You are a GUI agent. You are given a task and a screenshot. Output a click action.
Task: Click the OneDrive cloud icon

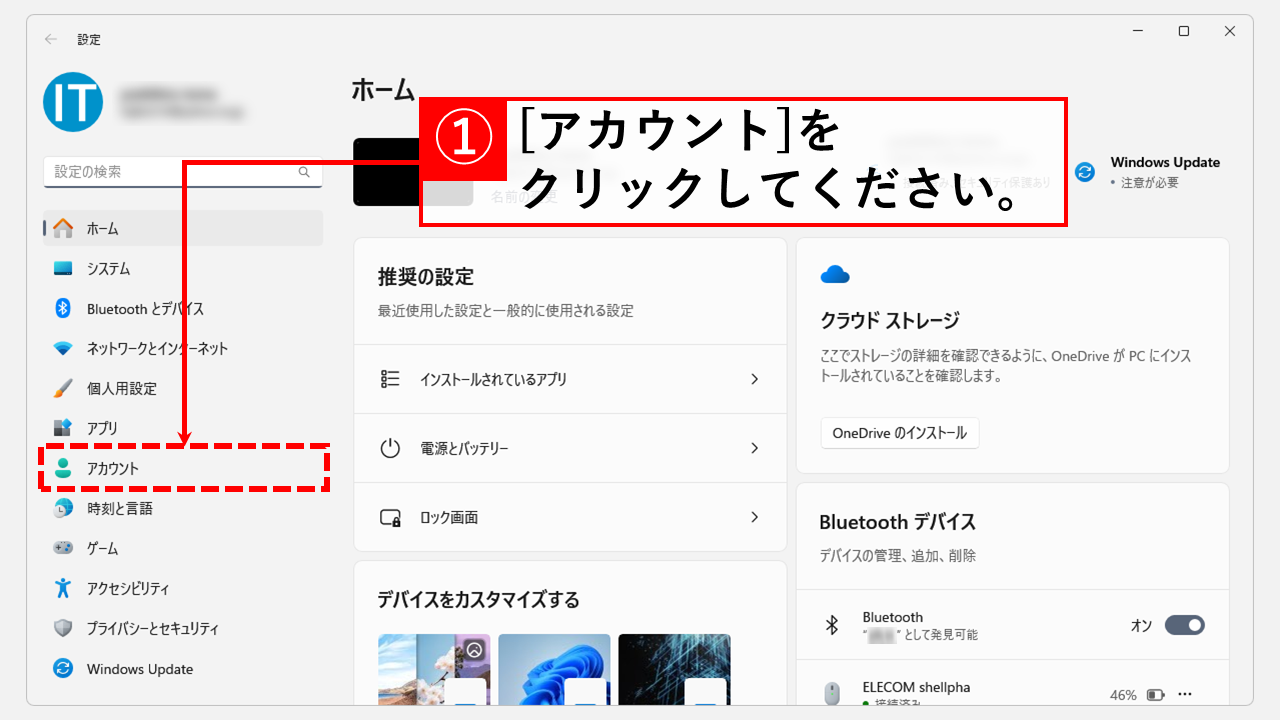pos(835,274)
